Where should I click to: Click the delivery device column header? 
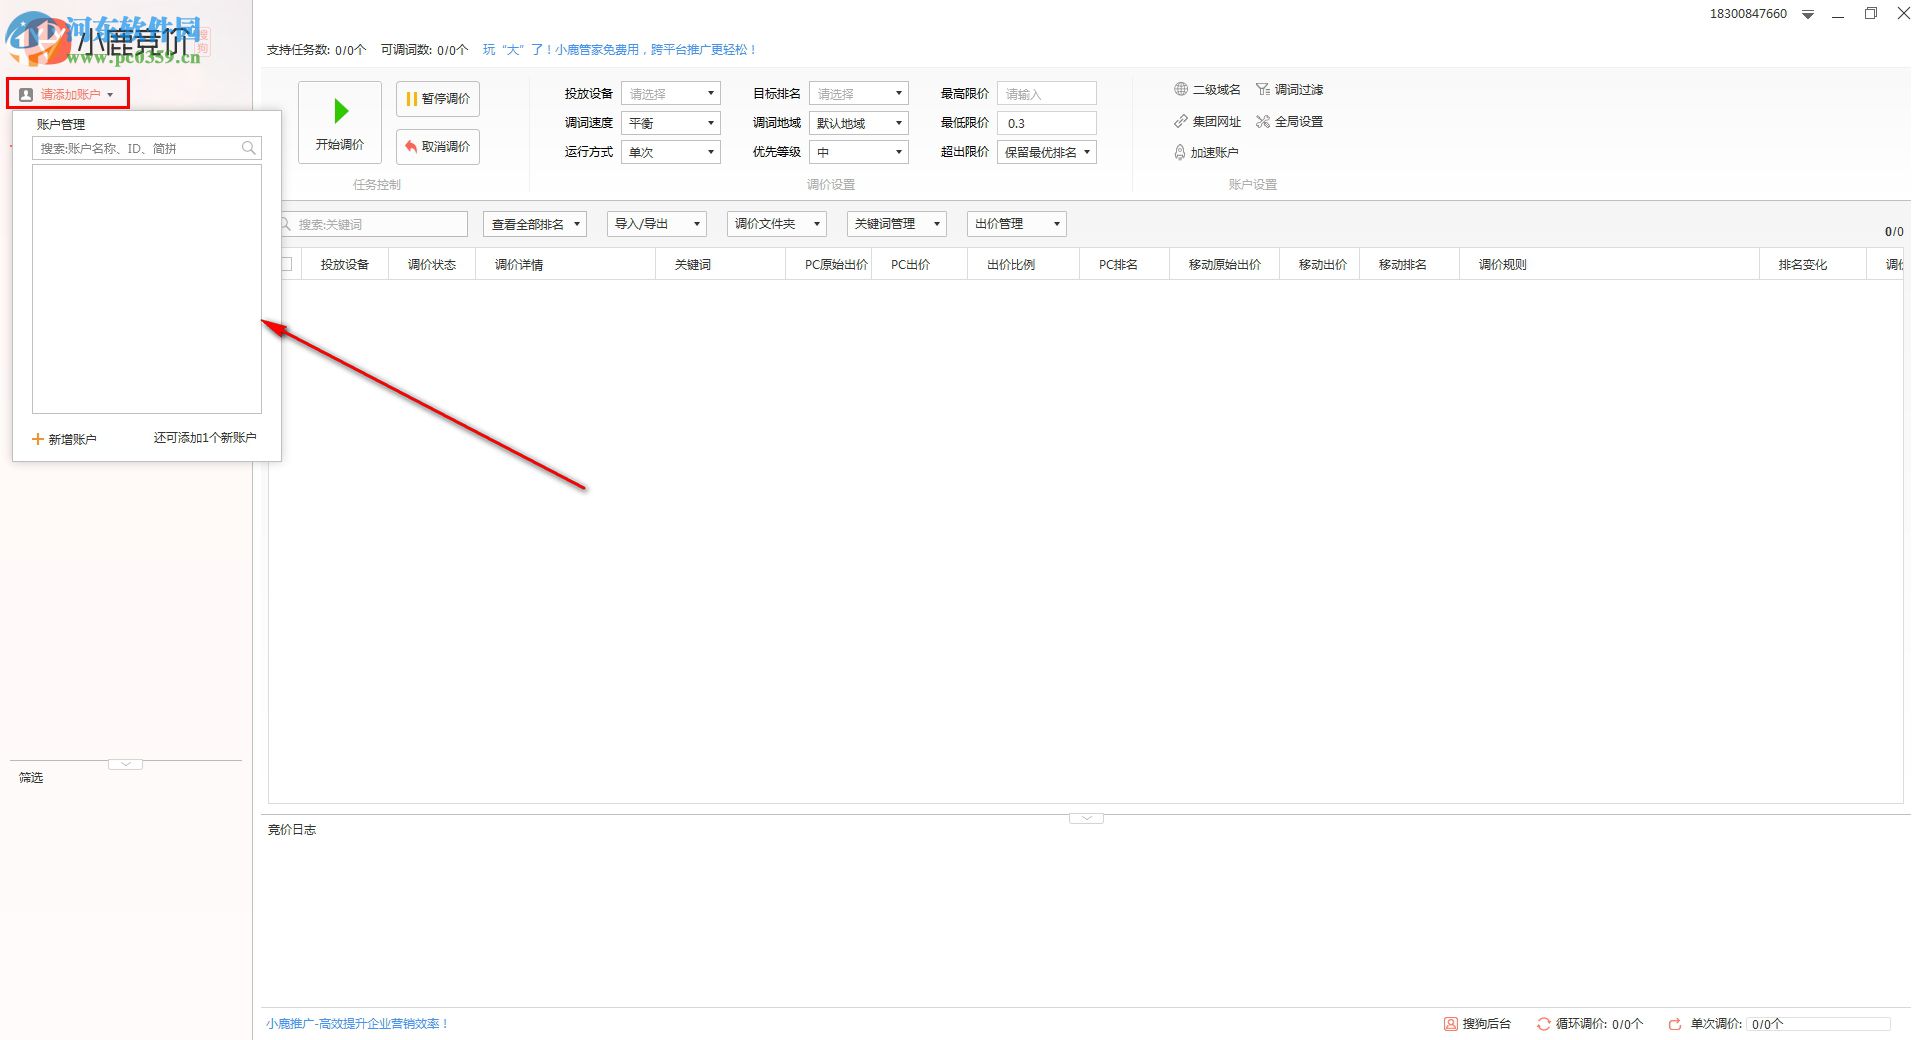(x=345, y=265)
